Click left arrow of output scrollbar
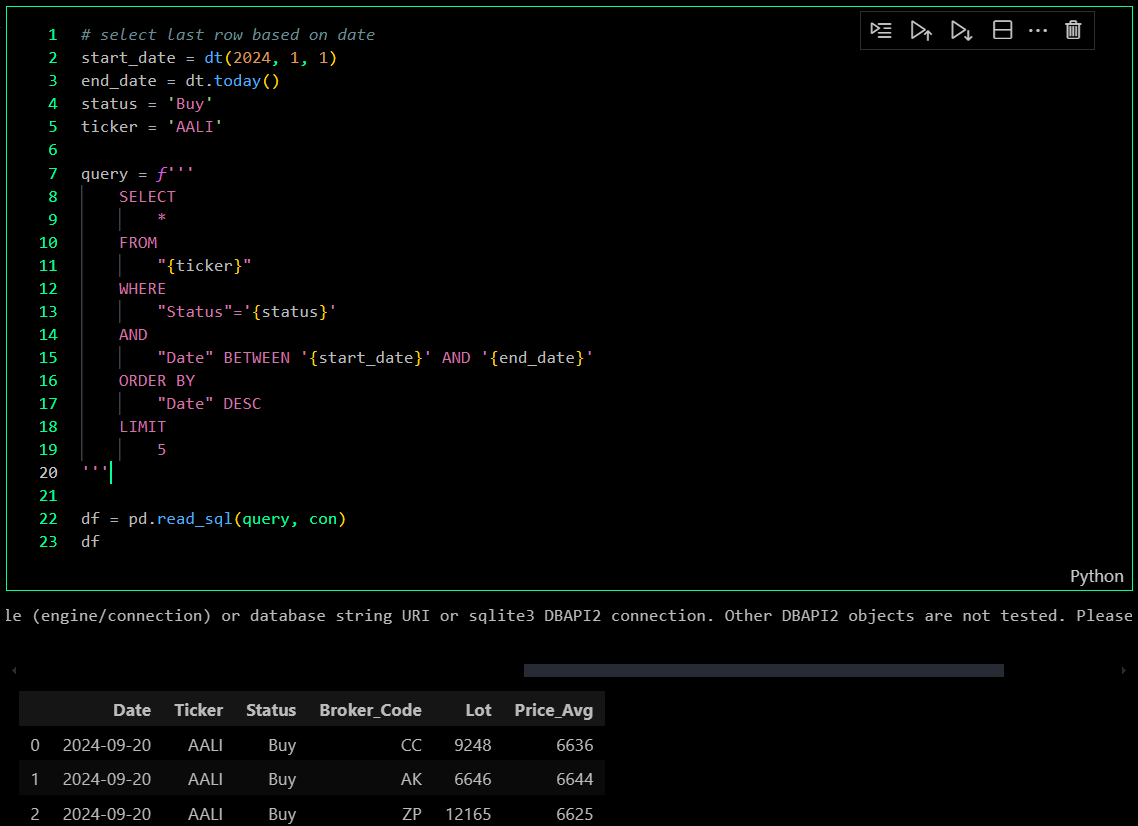 coord(14,671)
